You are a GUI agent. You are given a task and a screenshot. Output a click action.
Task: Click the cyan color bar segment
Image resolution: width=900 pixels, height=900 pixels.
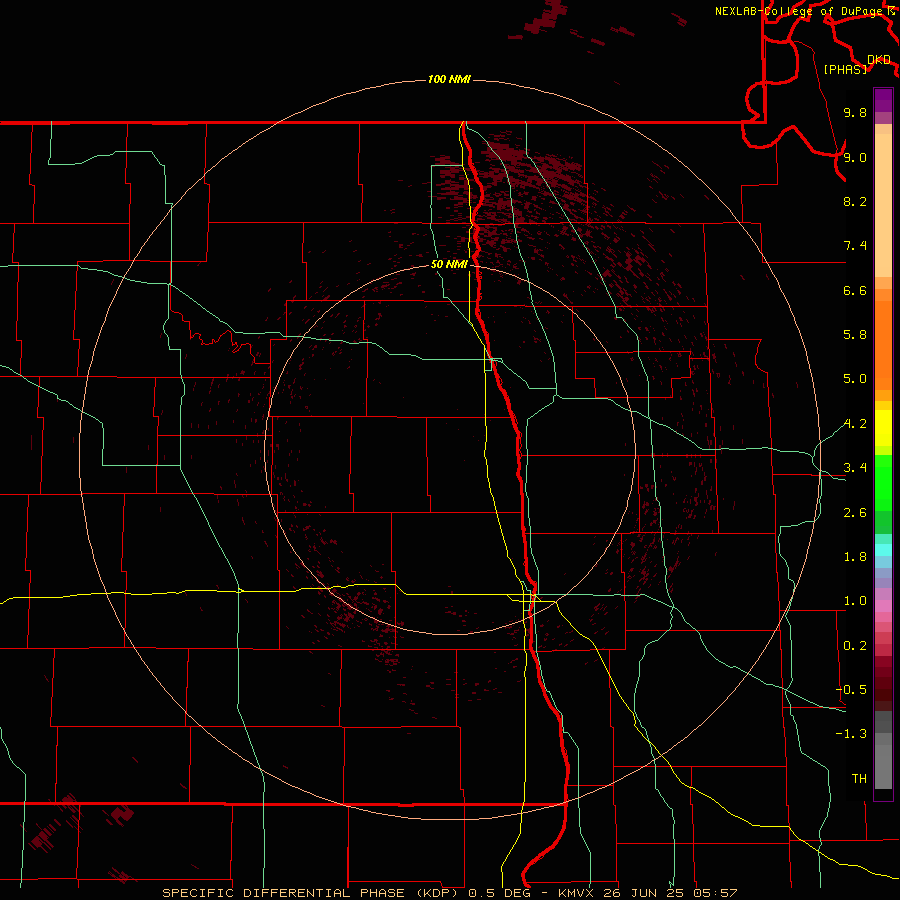click(883, 550)
